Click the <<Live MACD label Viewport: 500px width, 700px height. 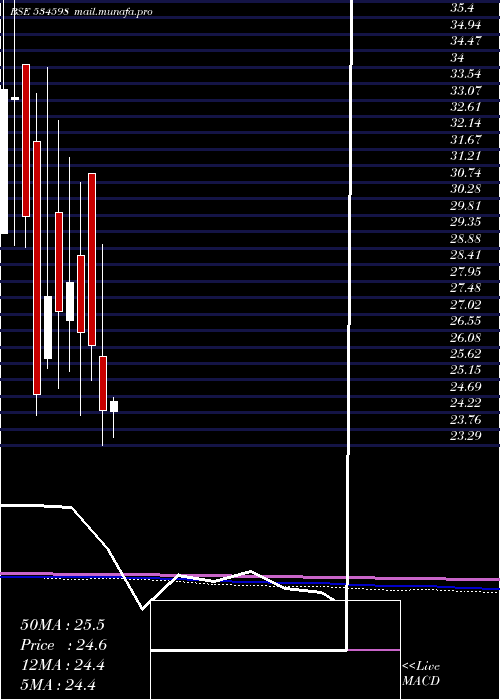(421, 673)
